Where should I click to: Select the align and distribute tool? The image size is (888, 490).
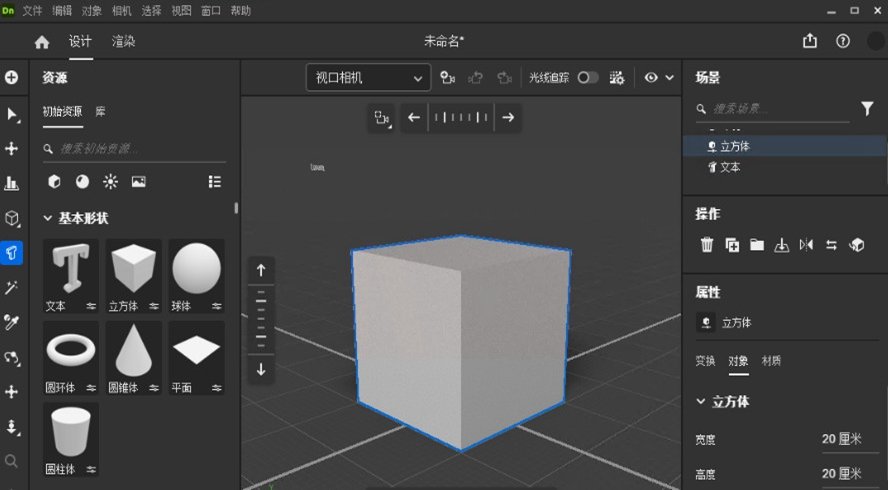click(11, 183)
